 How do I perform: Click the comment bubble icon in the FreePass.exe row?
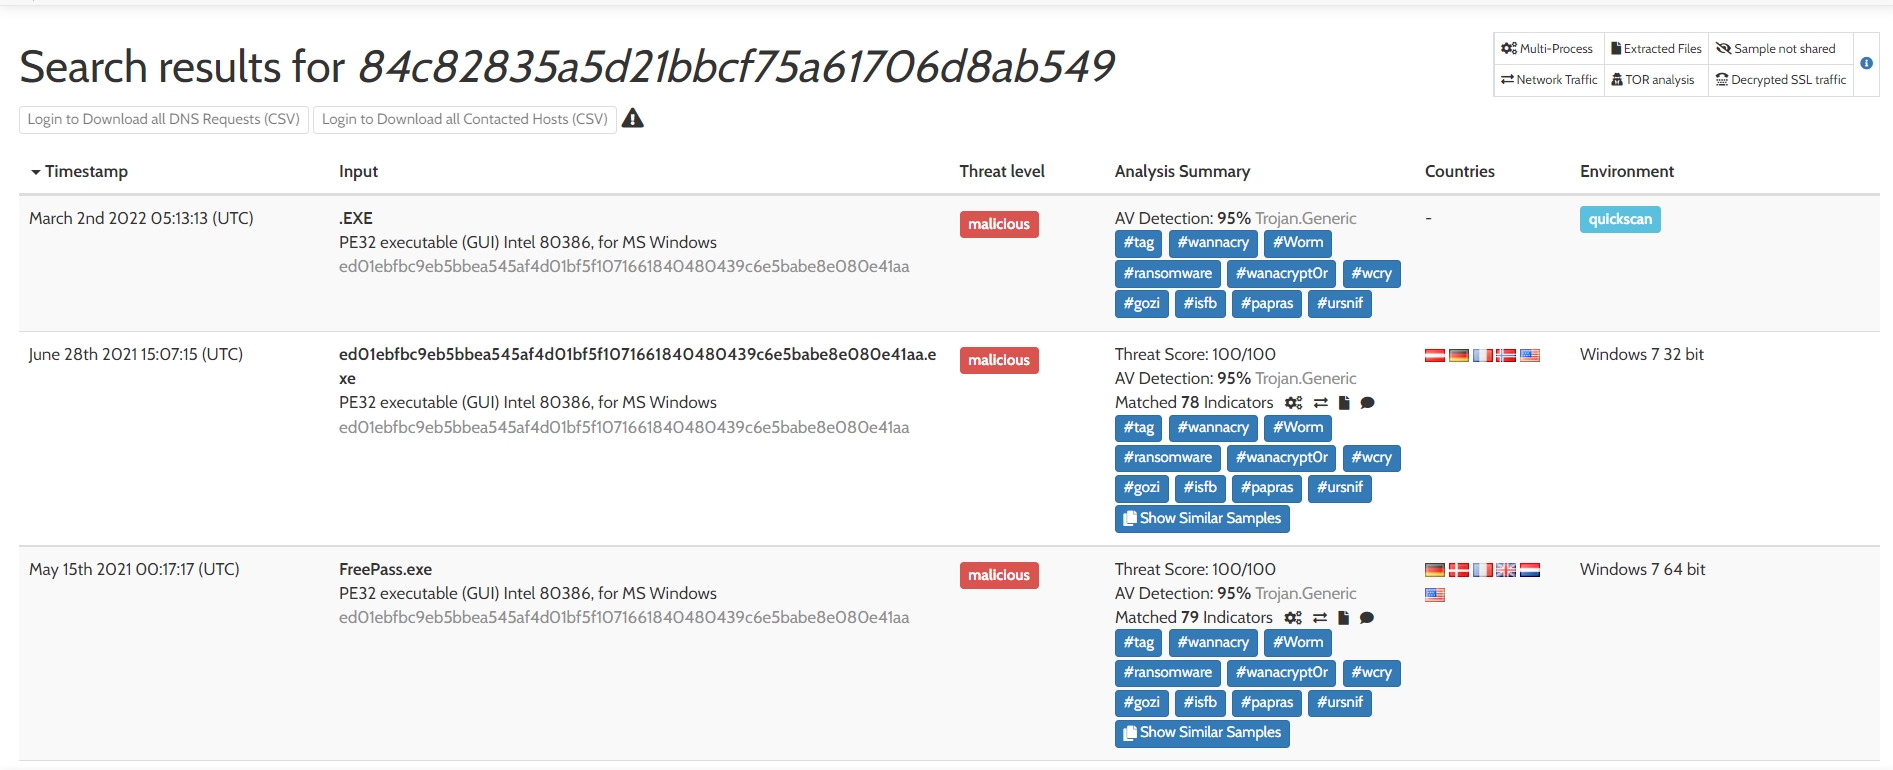1367,618
